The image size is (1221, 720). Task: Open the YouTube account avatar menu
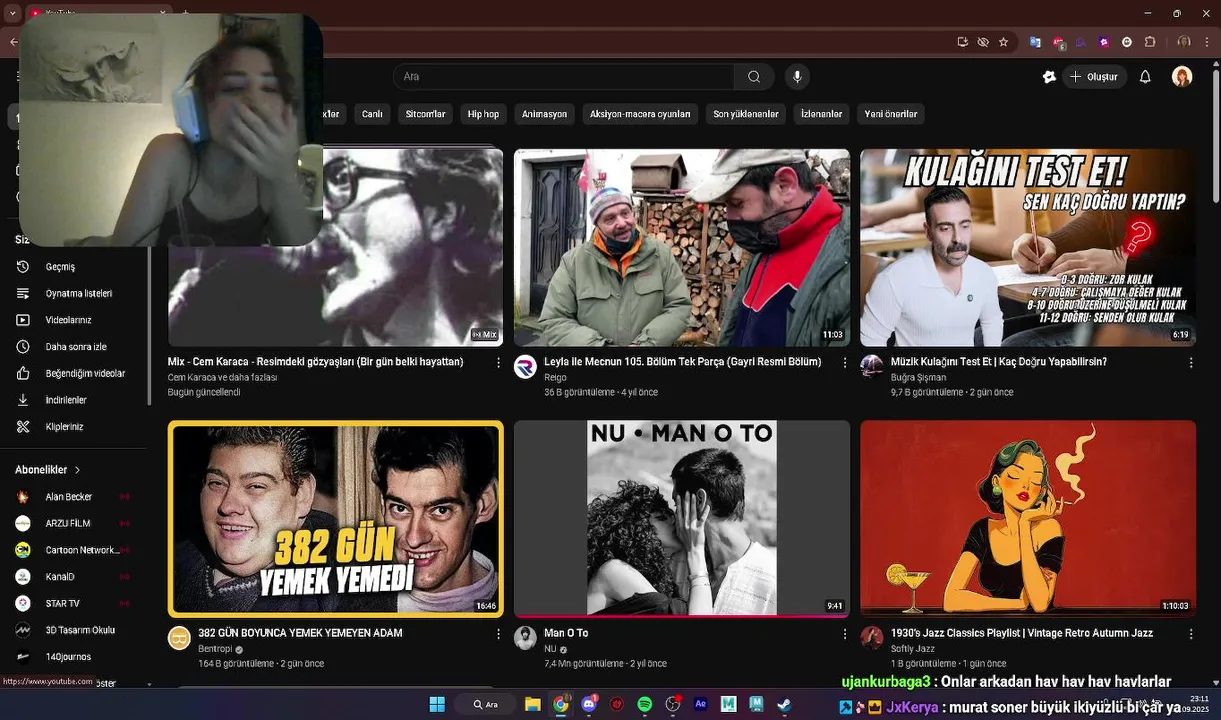point(1182,77)
